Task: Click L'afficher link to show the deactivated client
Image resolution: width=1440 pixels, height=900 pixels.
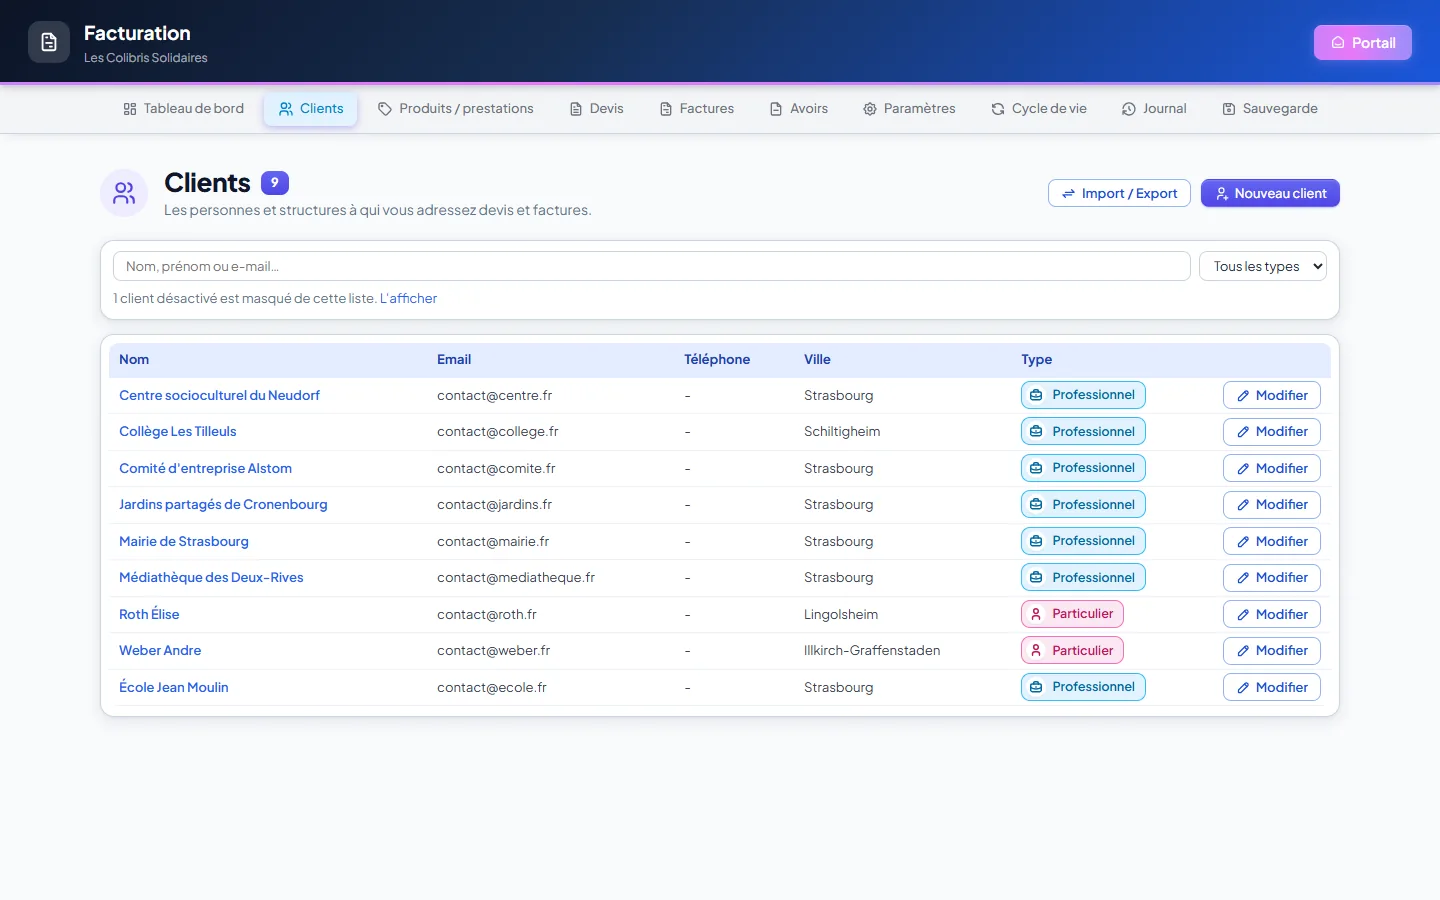Action: click(408, 298)
